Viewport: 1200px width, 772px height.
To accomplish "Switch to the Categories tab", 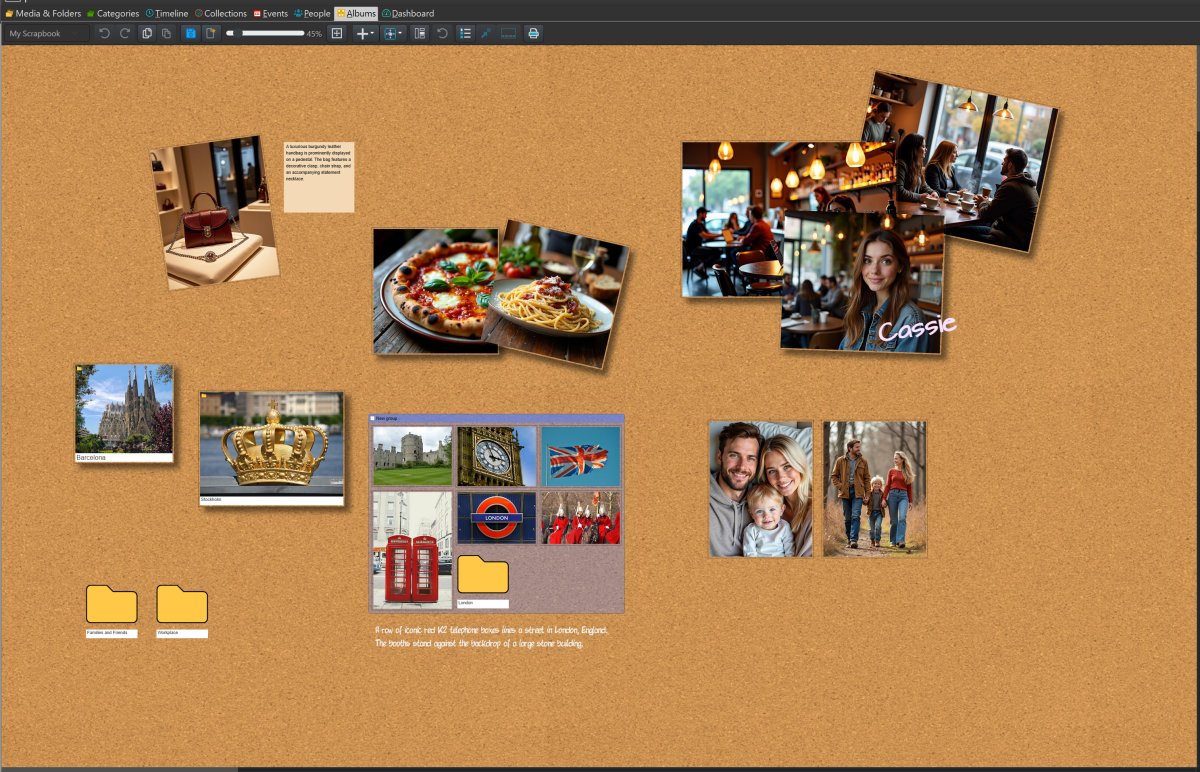I will click(112, 13).
